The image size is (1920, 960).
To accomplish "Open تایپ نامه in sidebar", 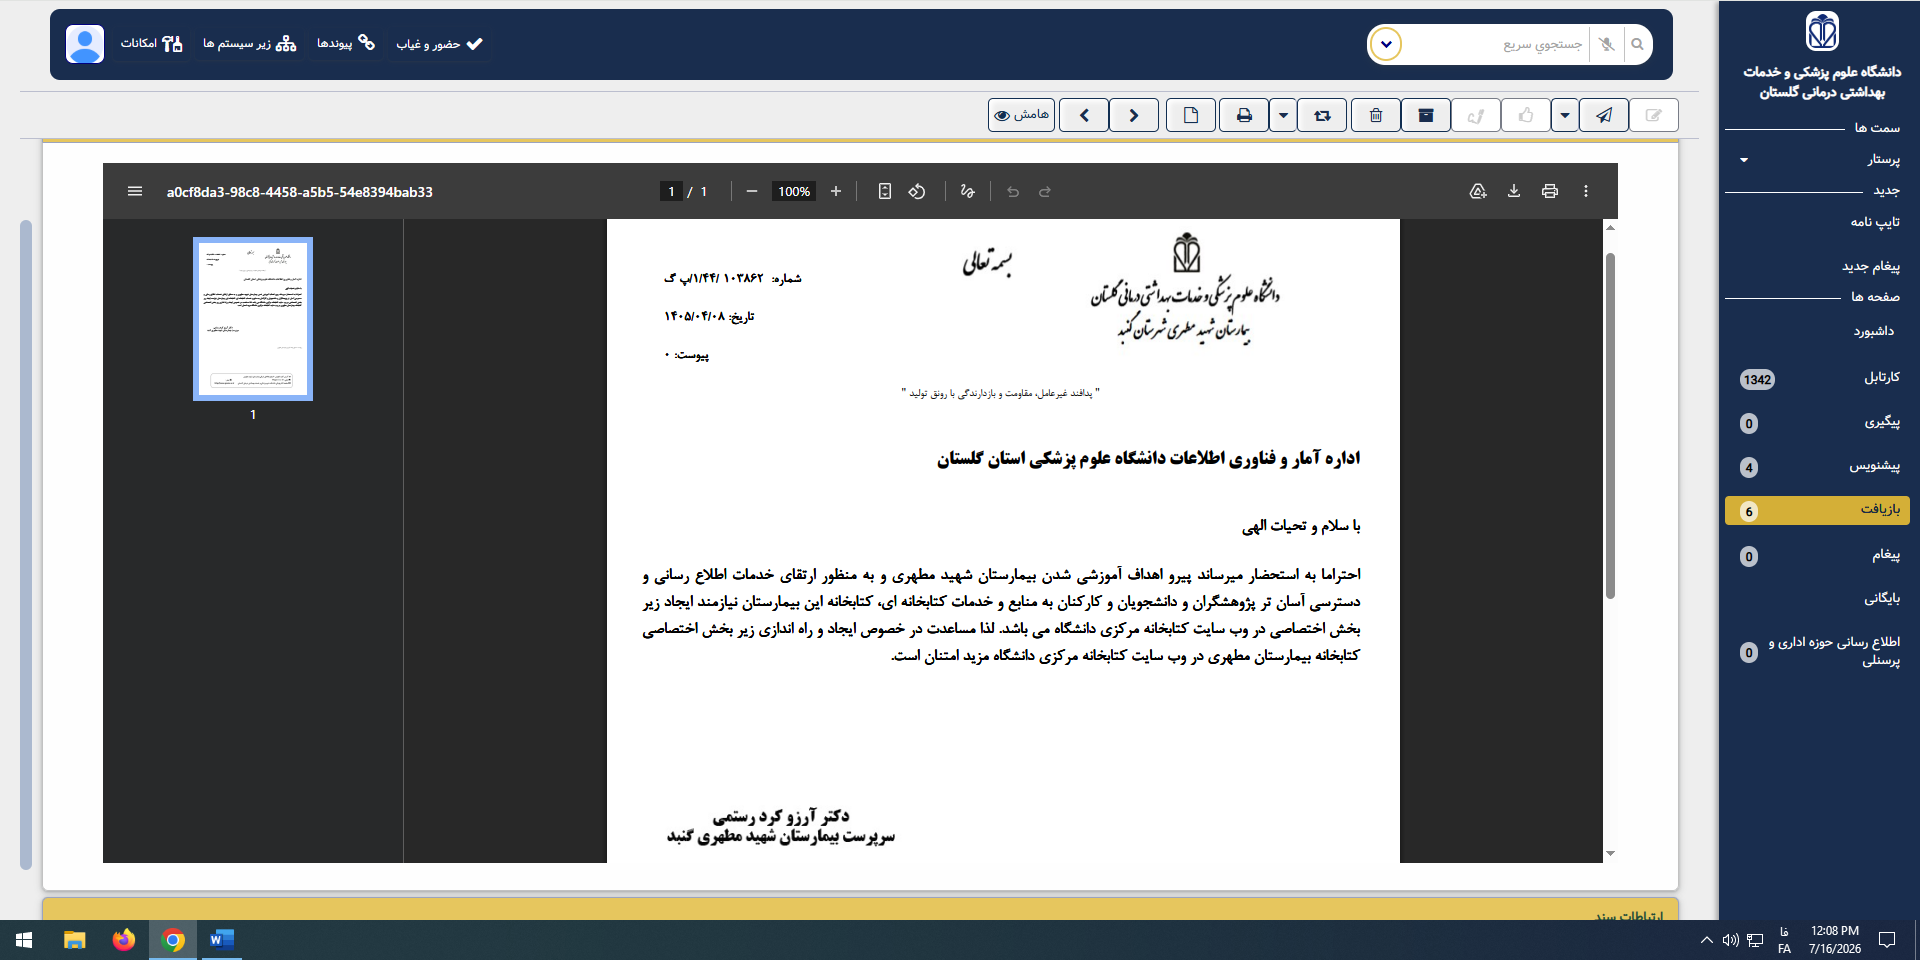I will point(1875,222).
